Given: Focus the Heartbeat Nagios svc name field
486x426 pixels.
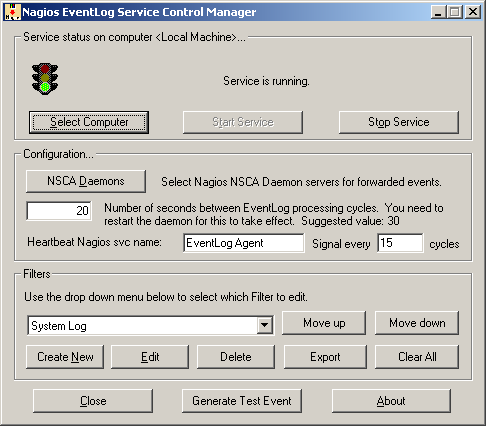Looking at the screenshot, I should (244, 243).
